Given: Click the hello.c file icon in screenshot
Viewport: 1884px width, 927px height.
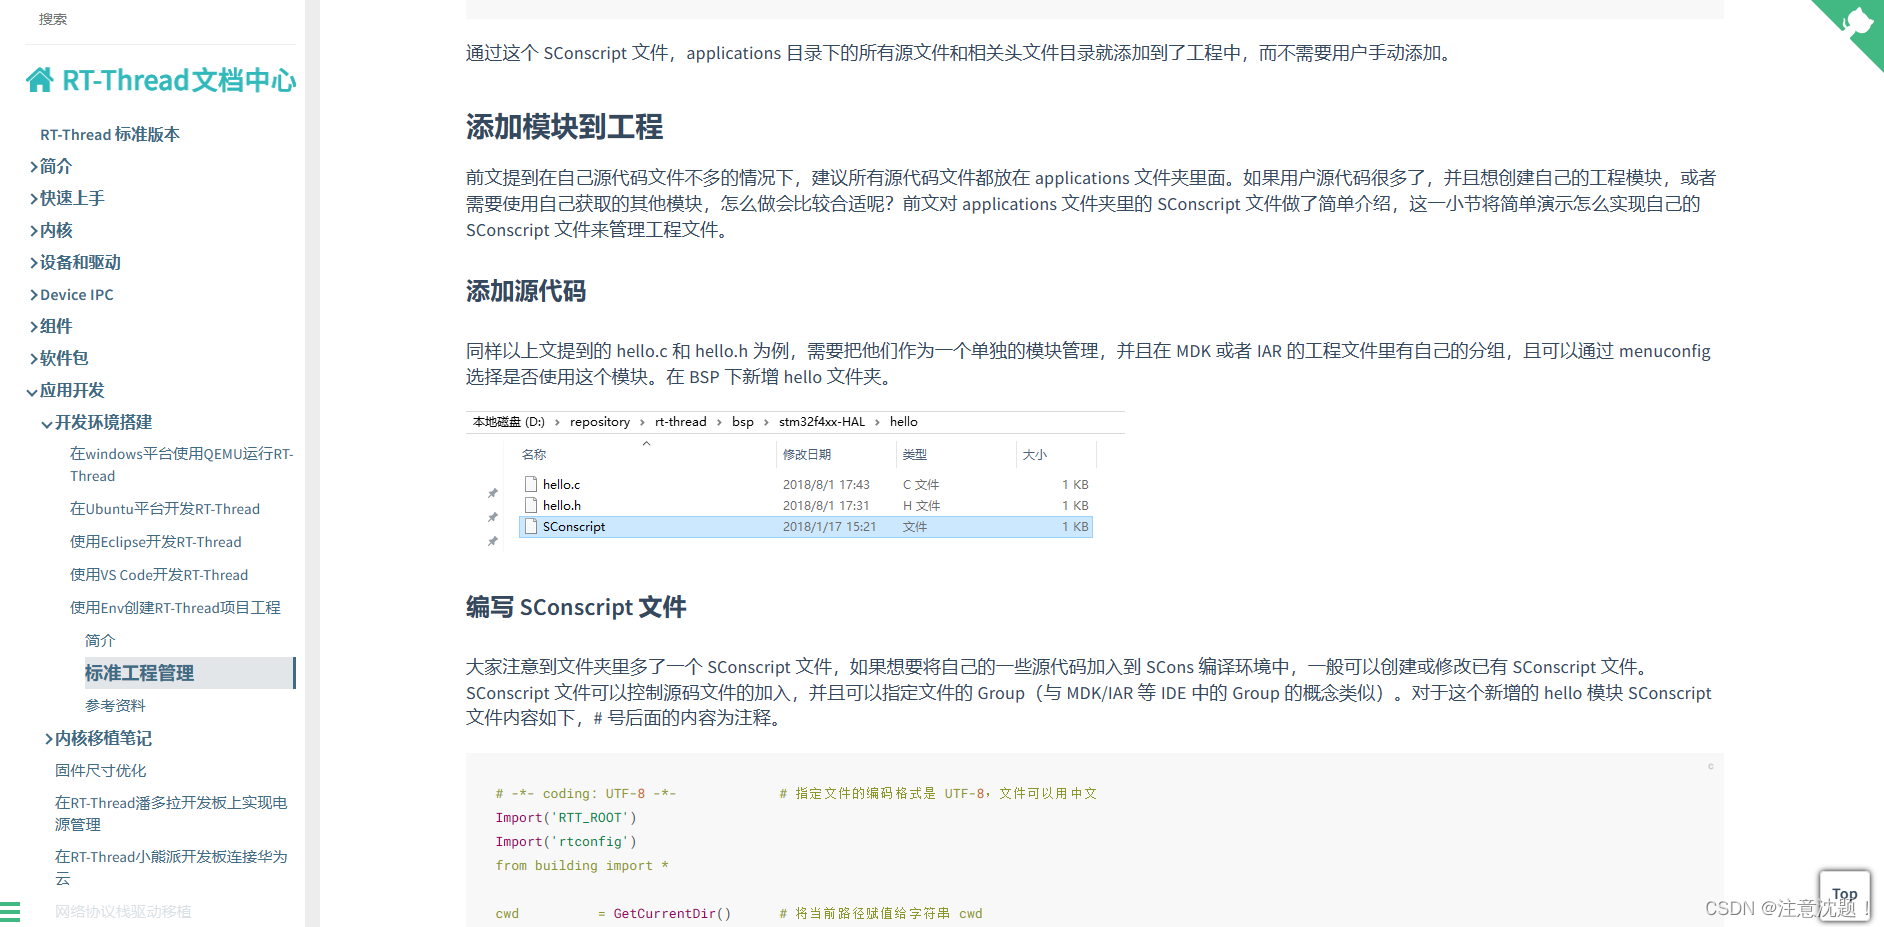Looking at the screenshot, I should tap(531, 484).
